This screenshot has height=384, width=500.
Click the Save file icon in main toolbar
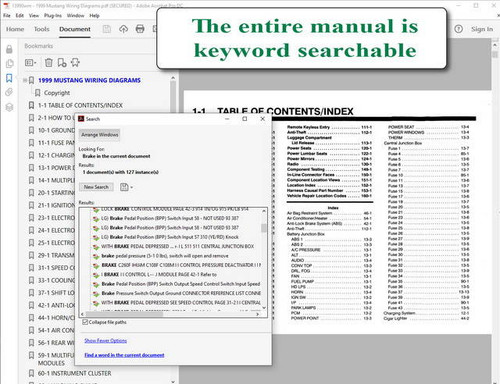coord(107,29)
